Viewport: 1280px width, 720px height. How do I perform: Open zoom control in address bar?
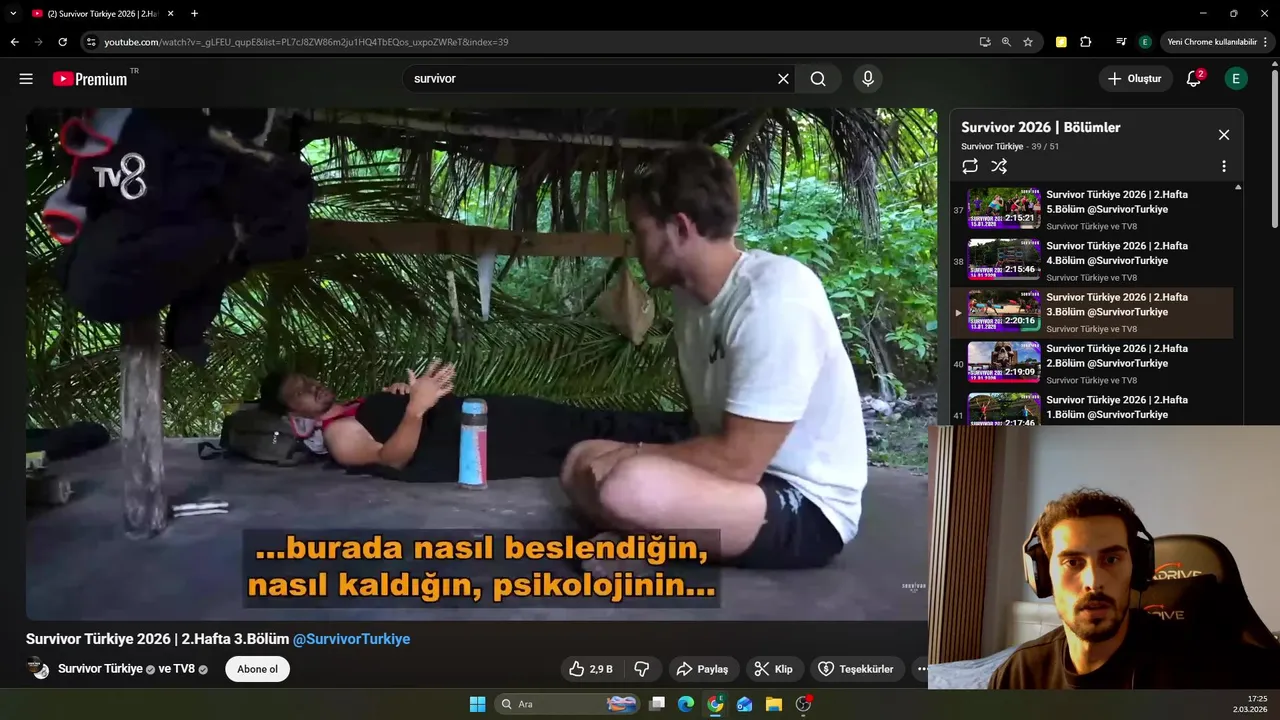[x=1006, y=42]
